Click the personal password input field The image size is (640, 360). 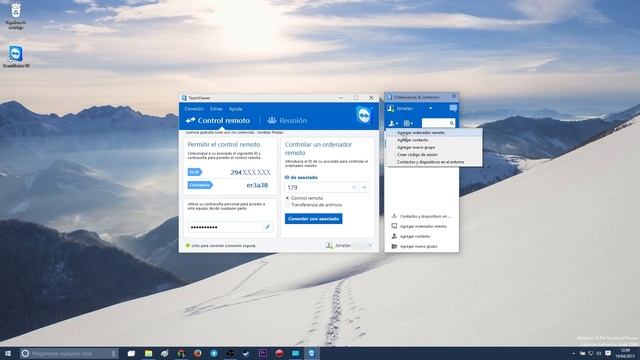point(225,227)
